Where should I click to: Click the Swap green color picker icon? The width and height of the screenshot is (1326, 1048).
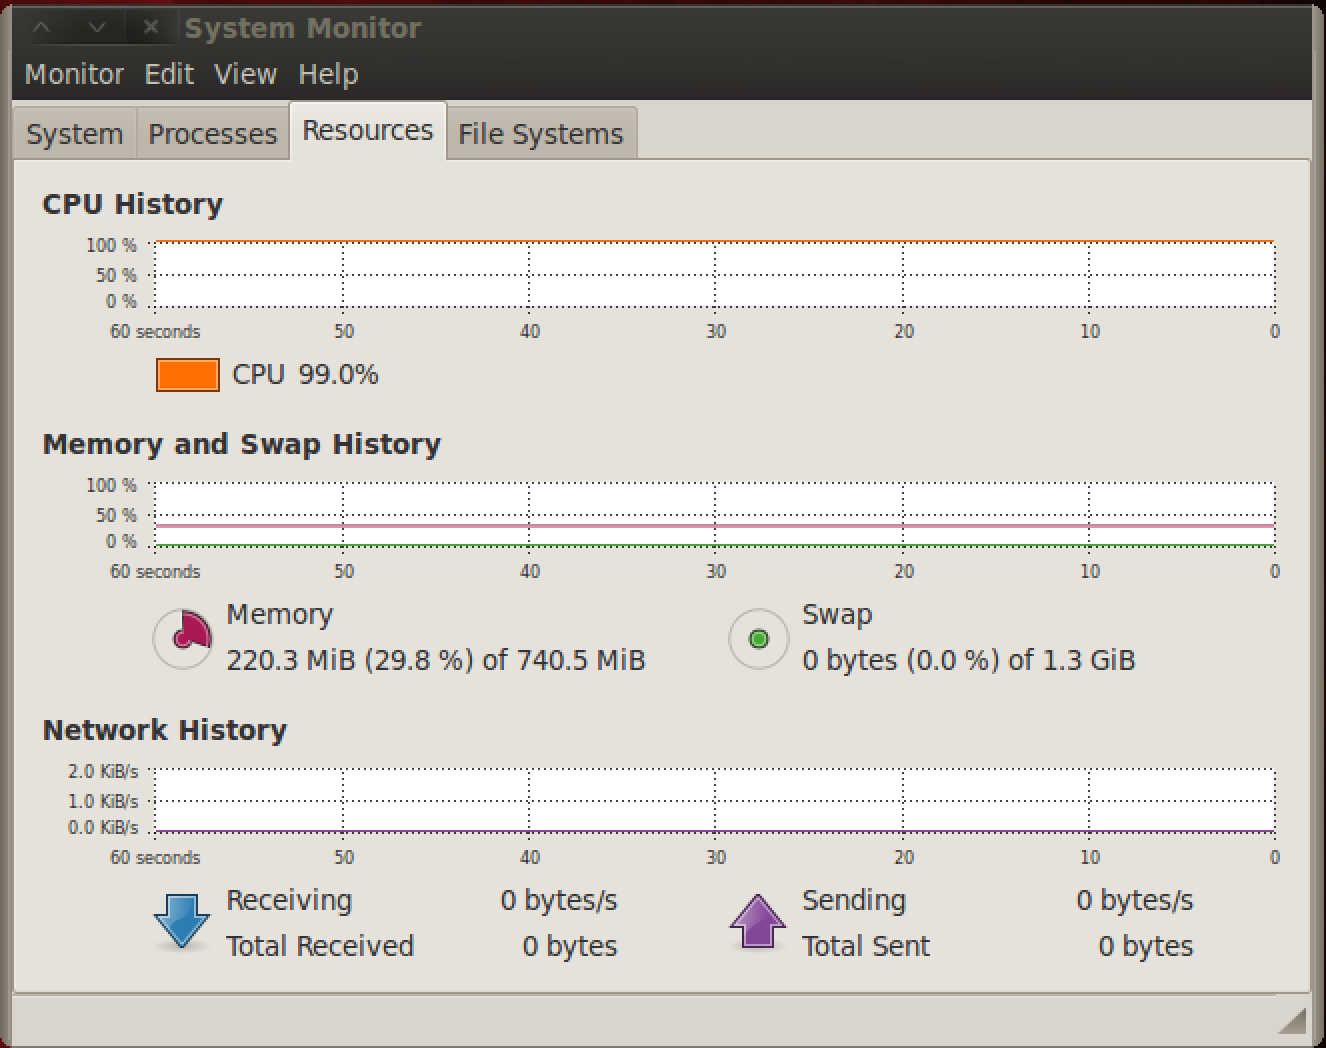pos(759,638)
